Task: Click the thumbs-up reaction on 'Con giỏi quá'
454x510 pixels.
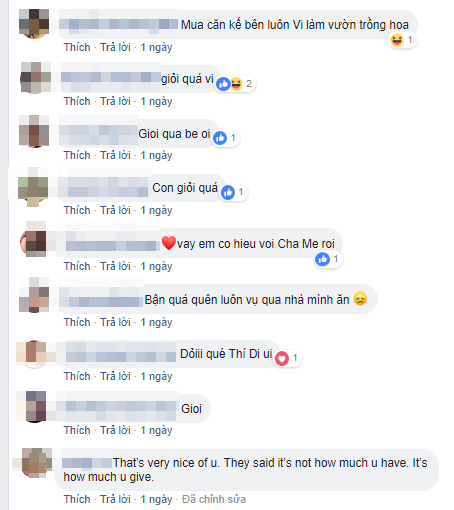Action: pyautogui.click(x=228, y=192)
